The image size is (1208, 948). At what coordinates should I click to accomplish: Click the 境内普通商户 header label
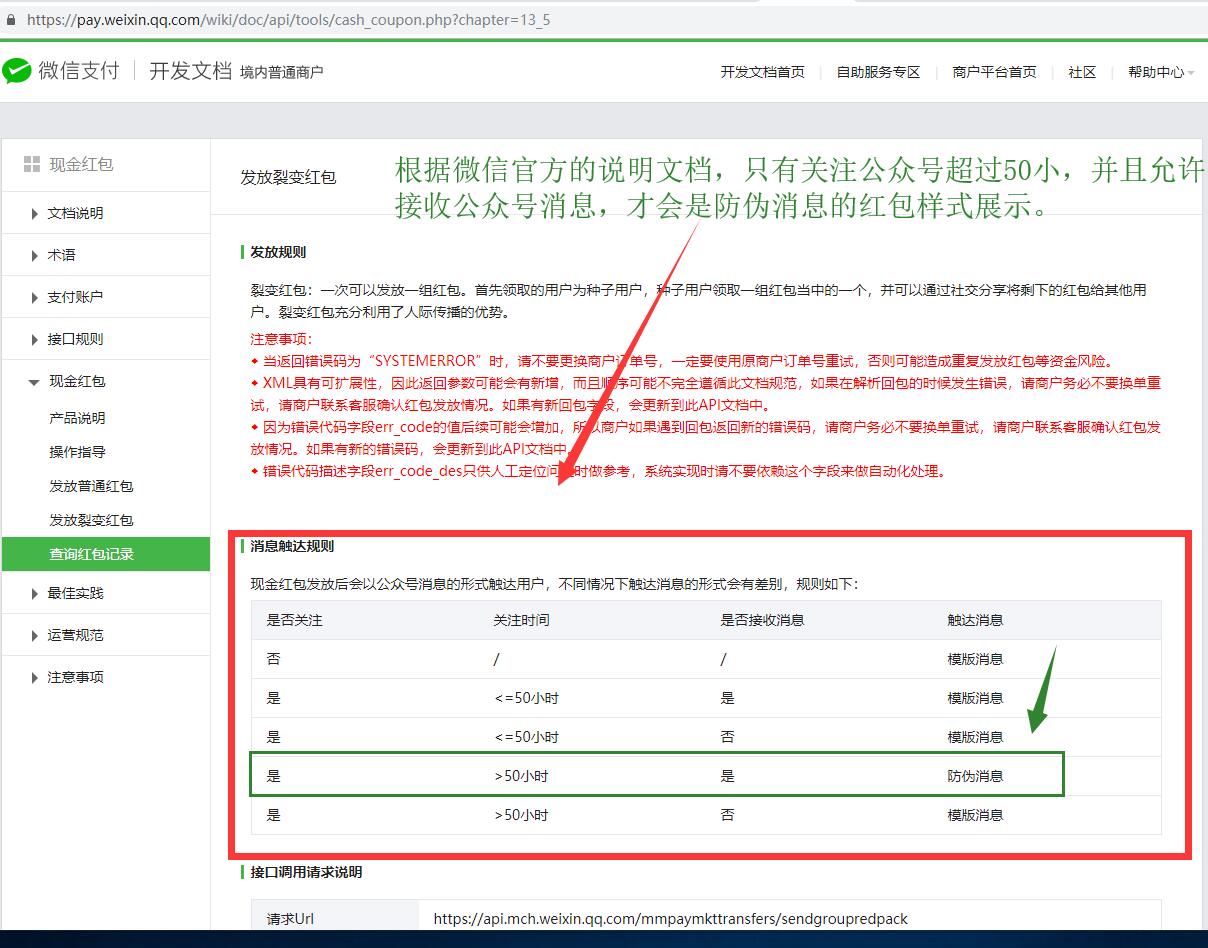282,72
